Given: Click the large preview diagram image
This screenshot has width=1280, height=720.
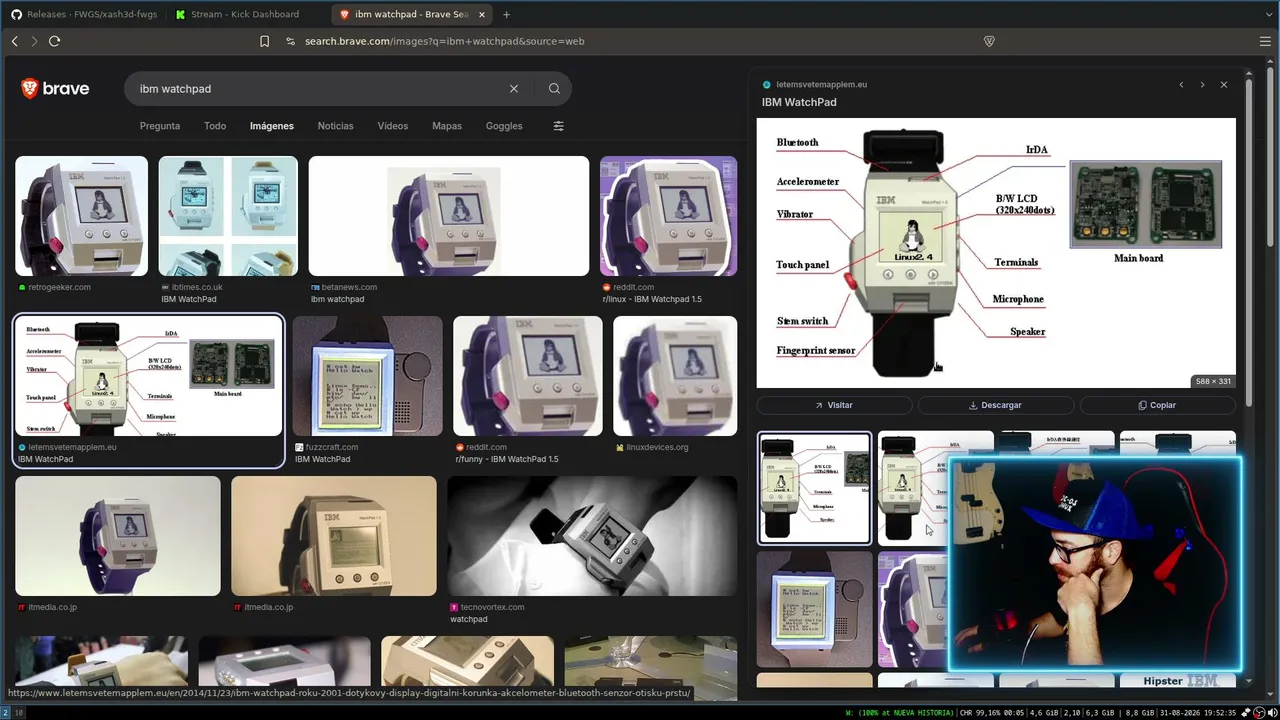Looking at the screenshot, I should [996, 253].
